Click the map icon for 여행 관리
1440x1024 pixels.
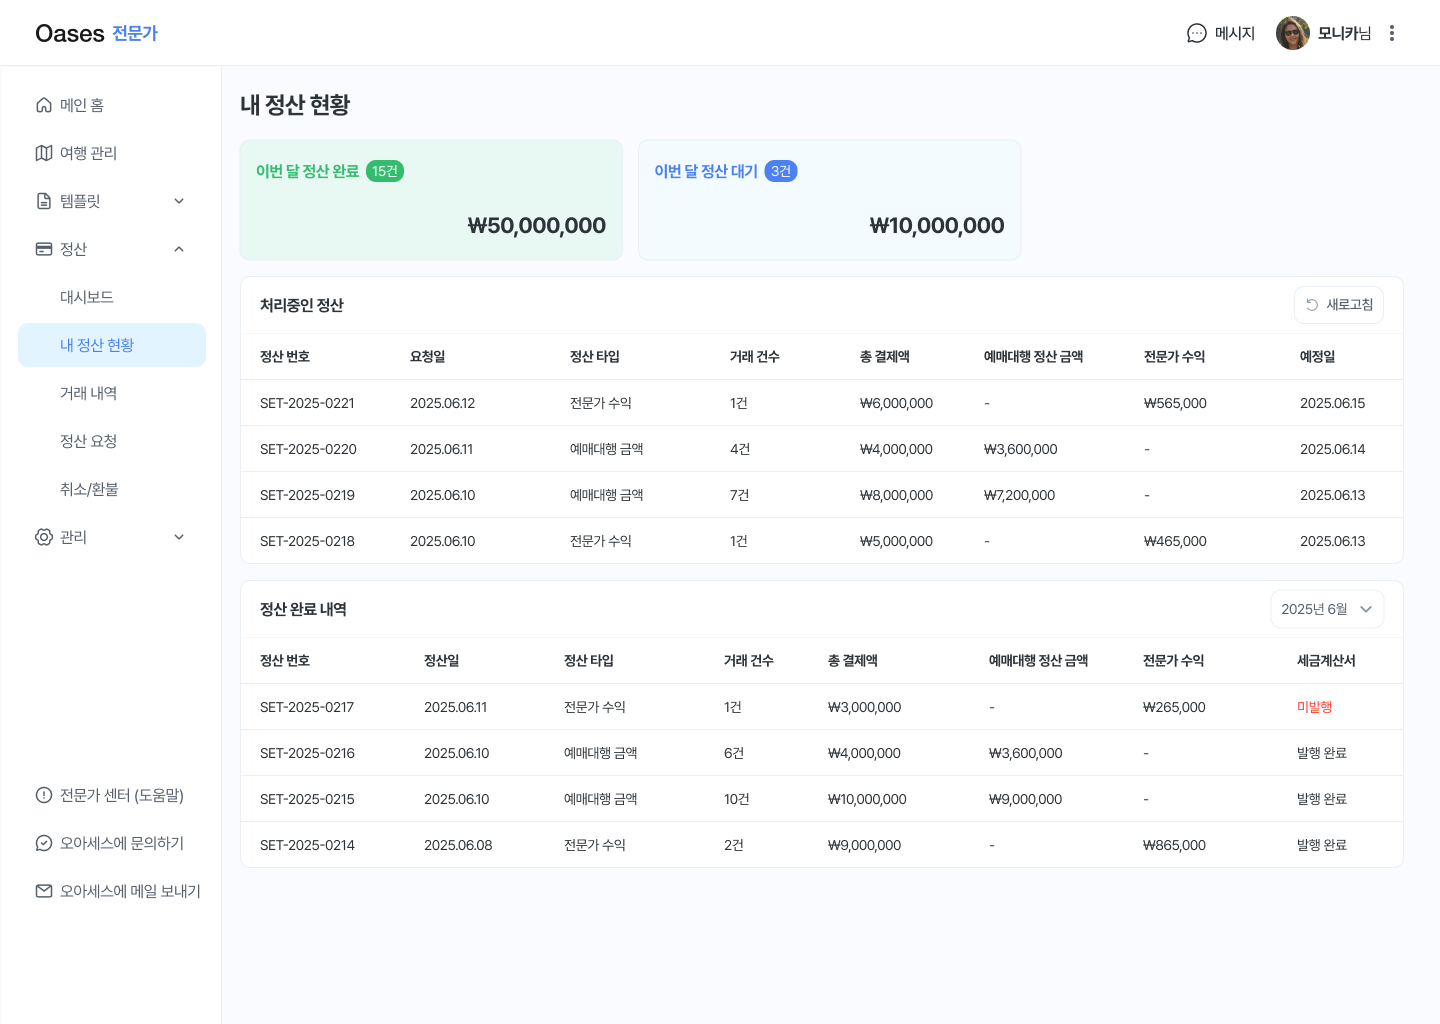tap(44, 153)
